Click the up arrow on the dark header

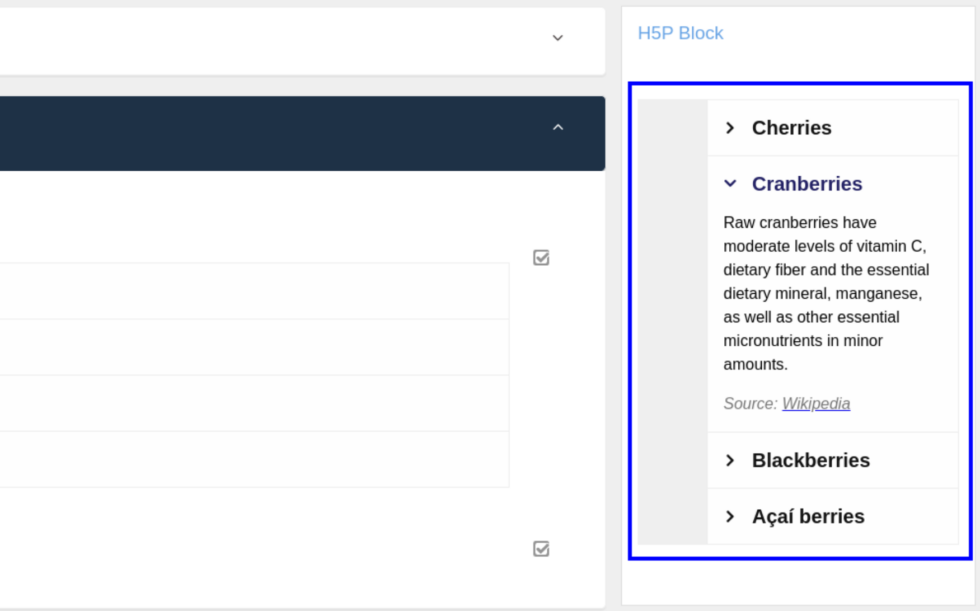point(558,128)
